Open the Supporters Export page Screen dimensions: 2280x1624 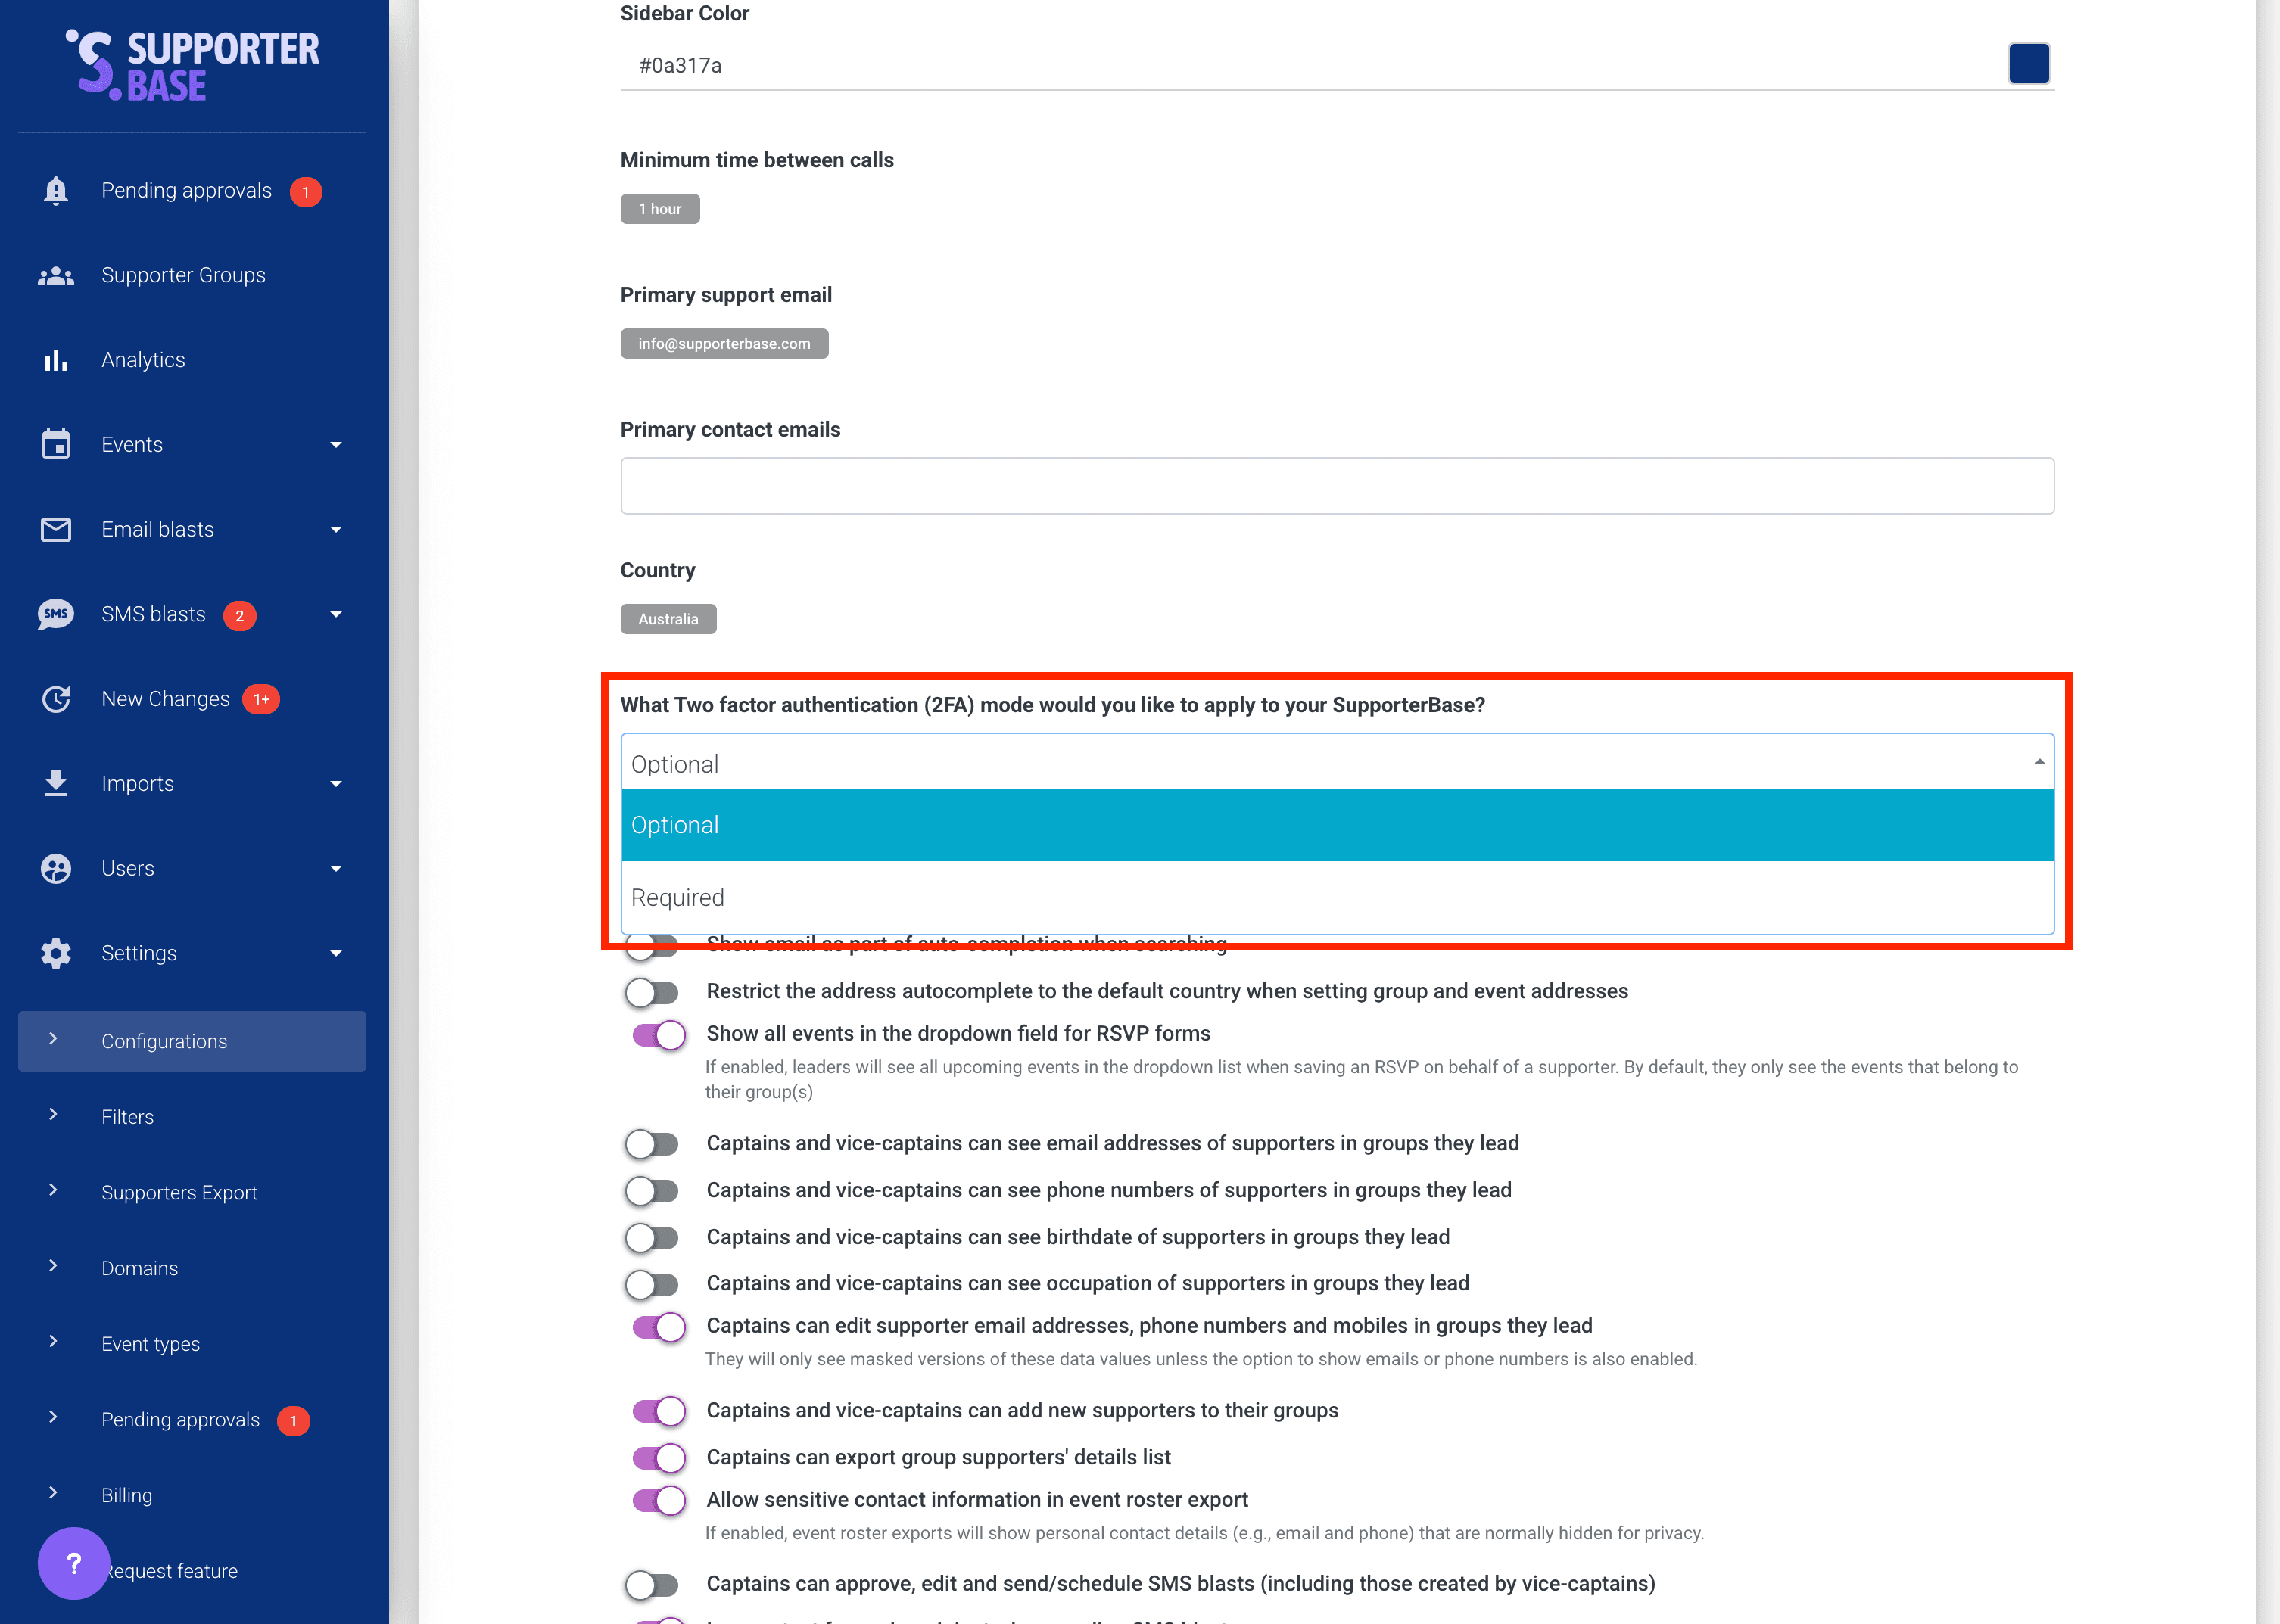point(179,1192)
